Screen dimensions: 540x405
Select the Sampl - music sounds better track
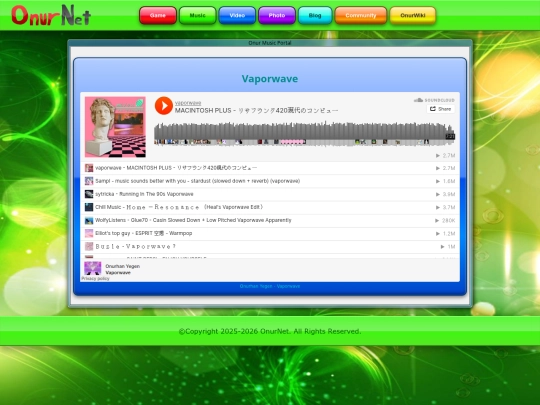[x=270, y=181]
